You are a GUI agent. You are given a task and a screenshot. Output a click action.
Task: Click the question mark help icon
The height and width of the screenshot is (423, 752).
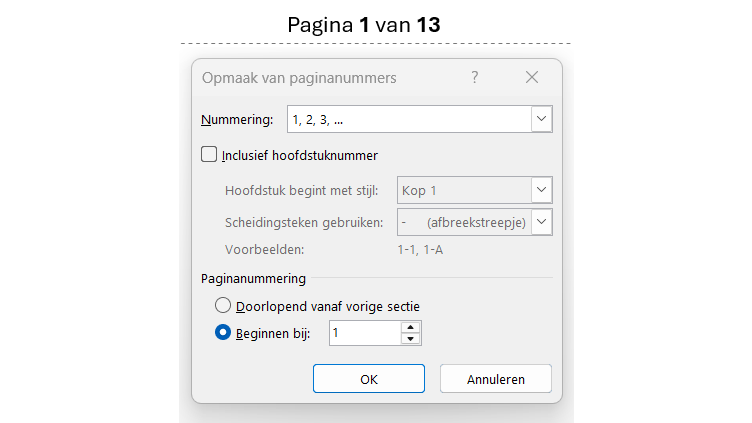pos(475,77)
